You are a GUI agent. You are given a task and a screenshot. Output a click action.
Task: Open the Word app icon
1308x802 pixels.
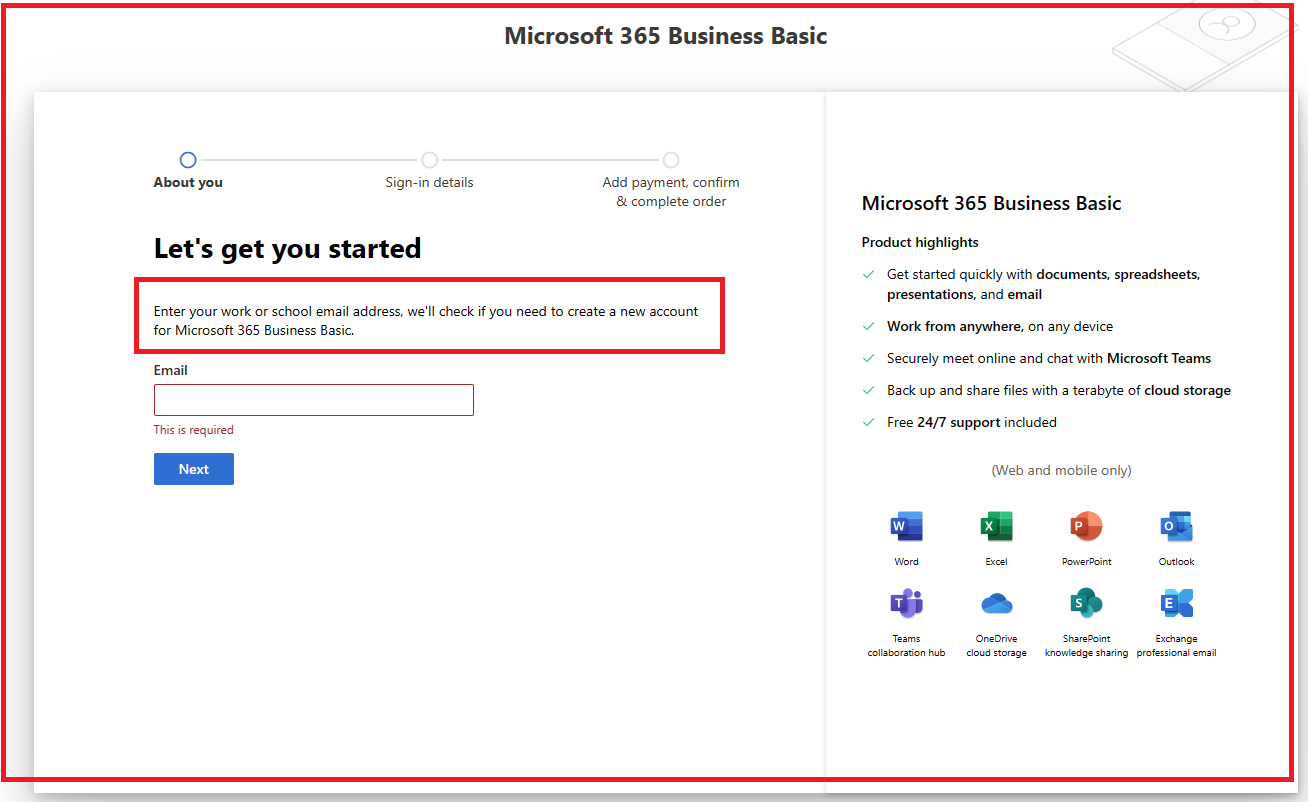coord(906,524)
